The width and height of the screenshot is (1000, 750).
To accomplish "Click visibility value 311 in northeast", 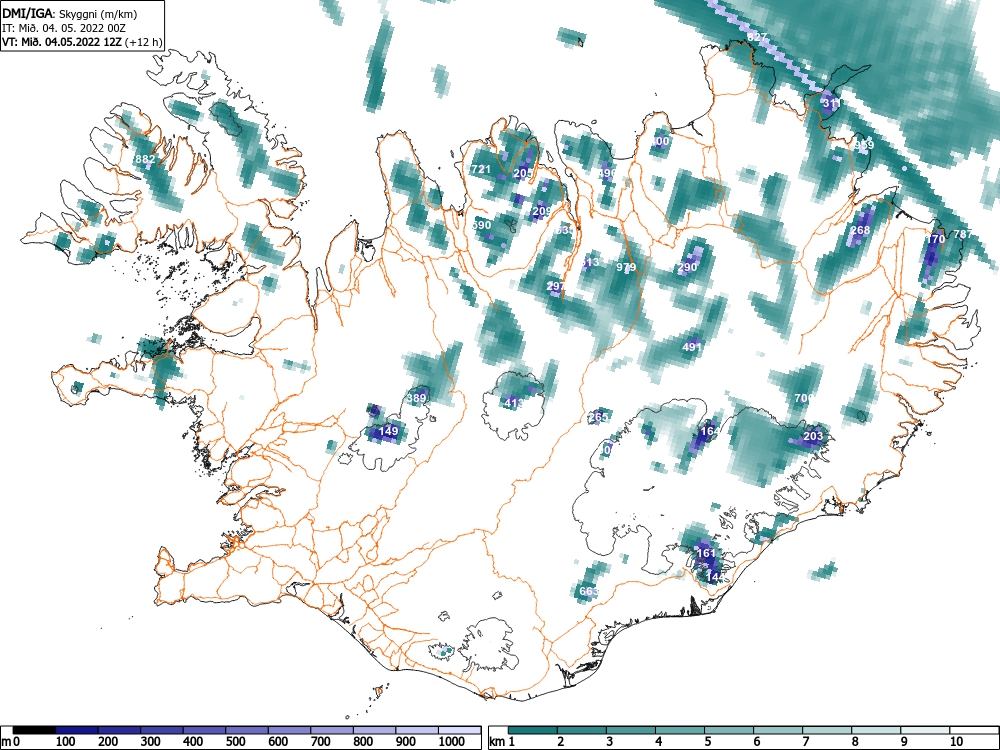I will (x=832, y=103).
